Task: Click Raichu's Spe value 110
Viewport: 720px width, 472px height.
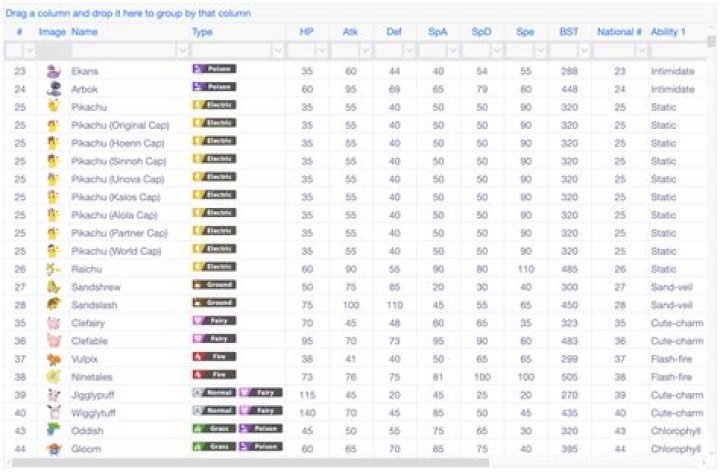Action: point(525,269)
